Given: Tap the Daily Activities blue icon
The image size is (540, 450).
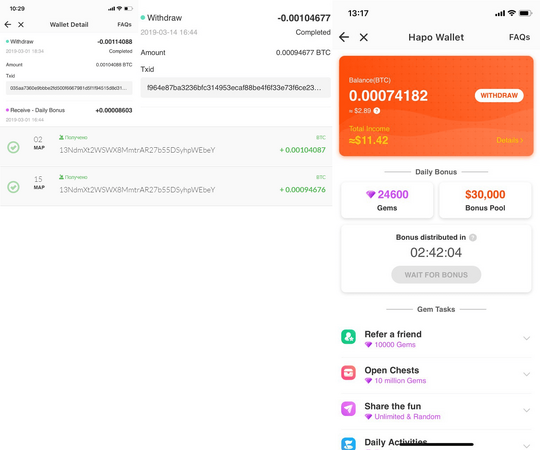Looking at the screenshot, I should tap(348, 443).
